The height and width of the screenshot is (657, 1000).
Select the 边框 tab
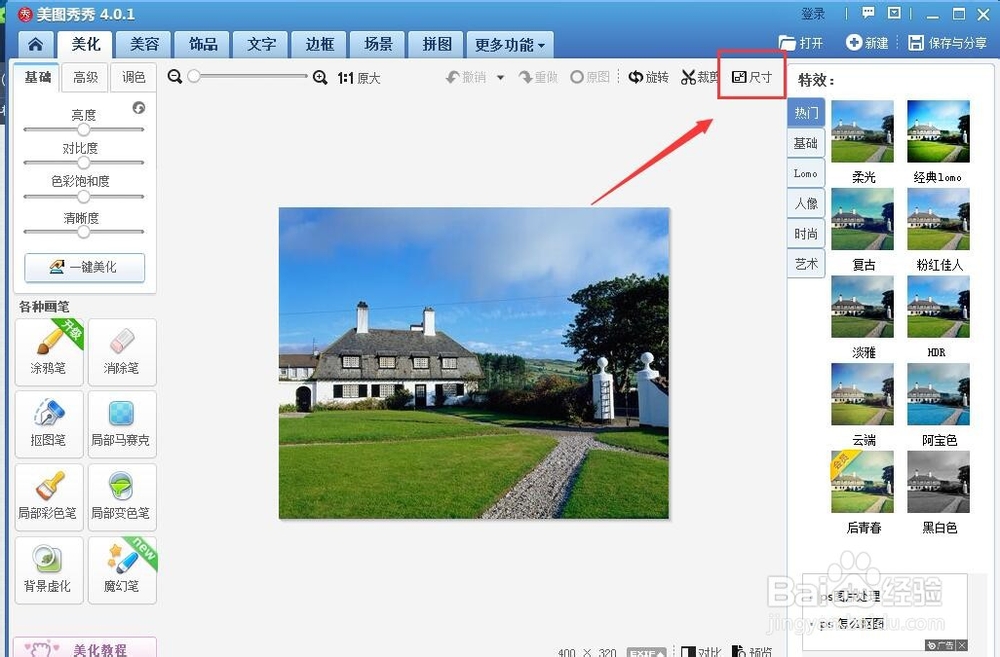click(x=320, y=44)
